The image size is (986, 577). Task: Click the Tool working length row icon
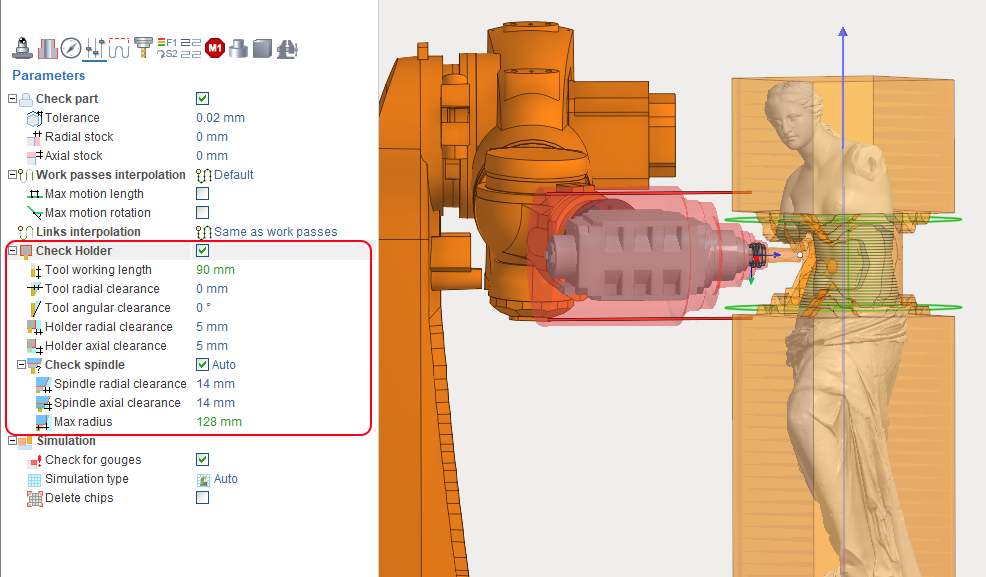[36, 270]
